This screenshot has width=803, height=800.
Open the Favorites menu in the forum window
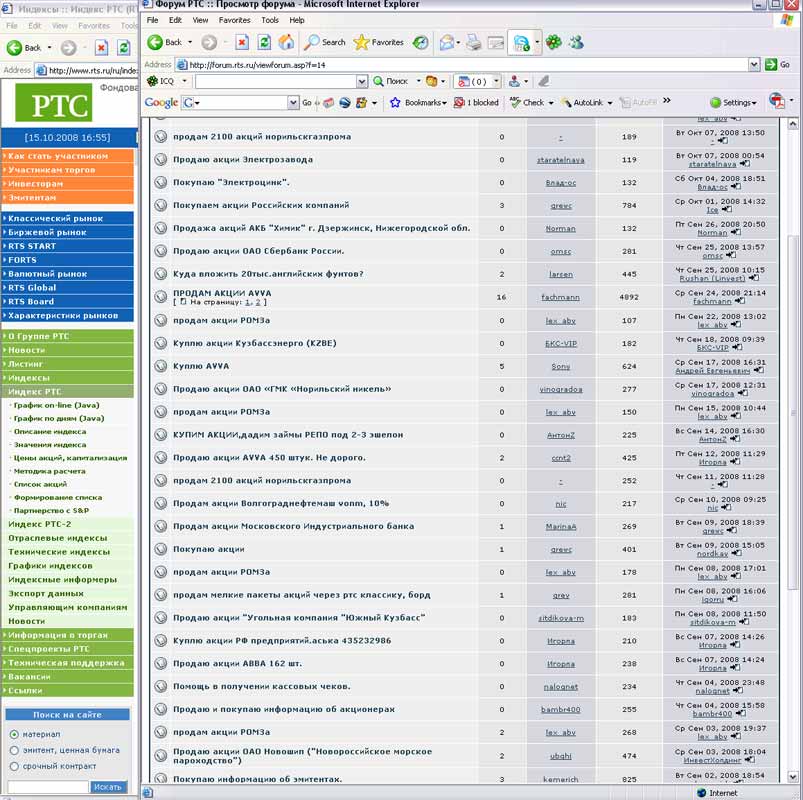point(234,20)
